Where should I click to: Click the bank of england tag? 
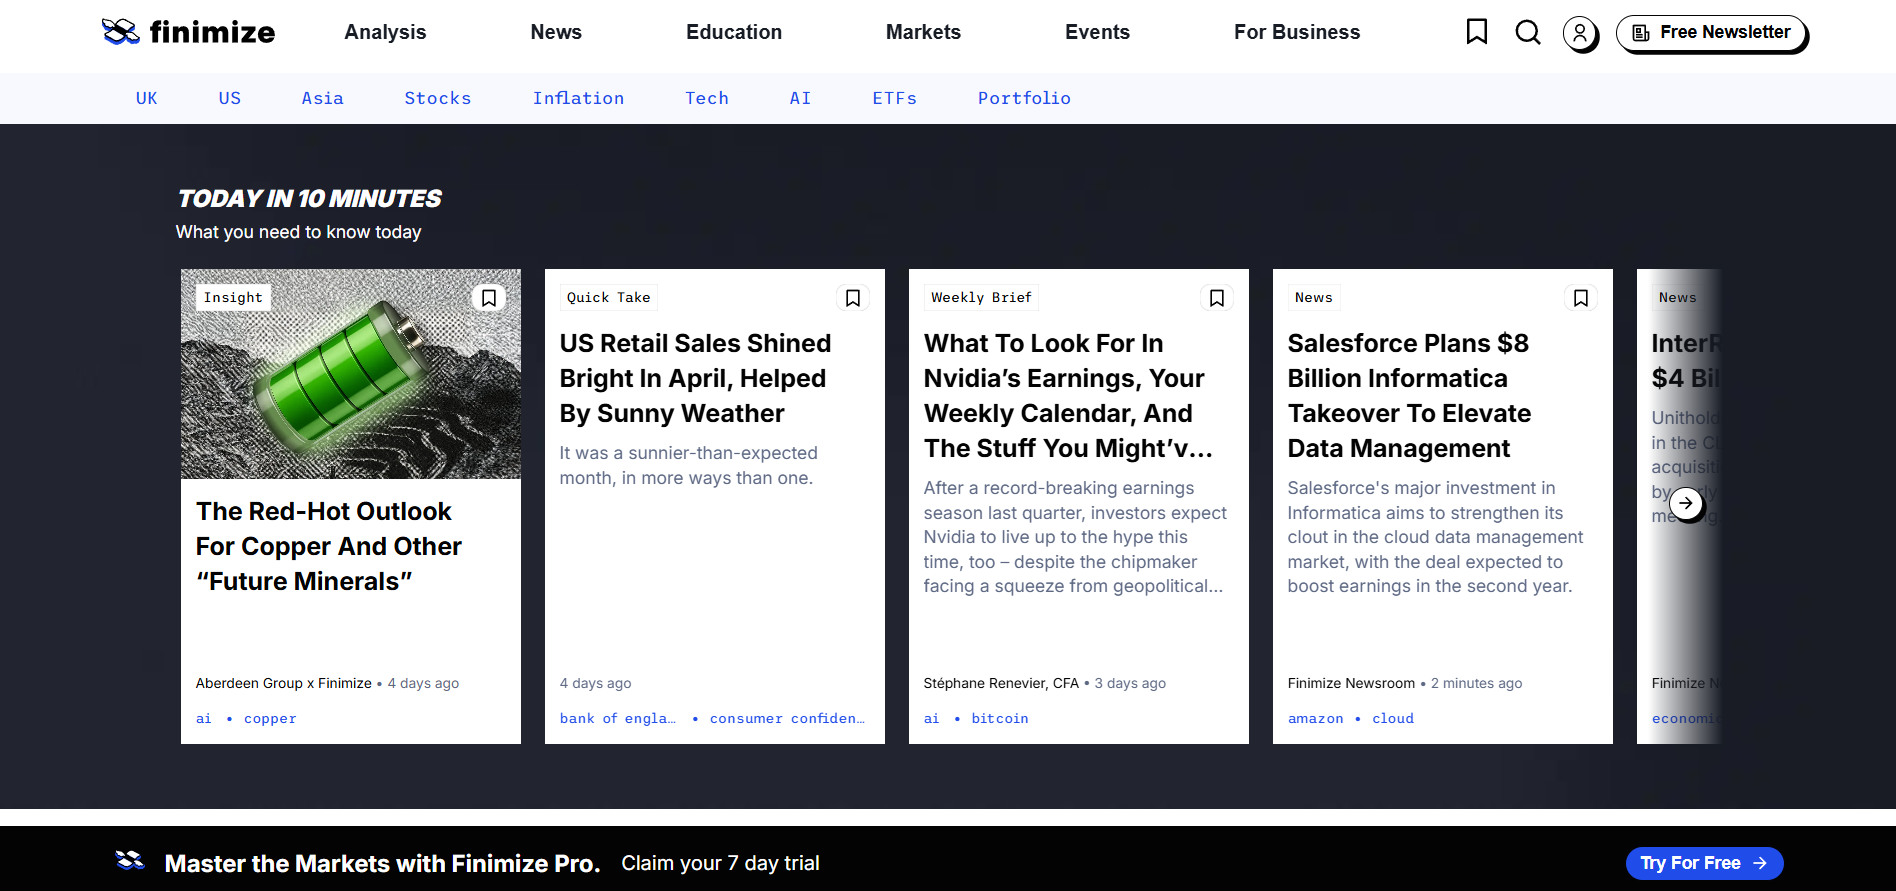point(618,718)
